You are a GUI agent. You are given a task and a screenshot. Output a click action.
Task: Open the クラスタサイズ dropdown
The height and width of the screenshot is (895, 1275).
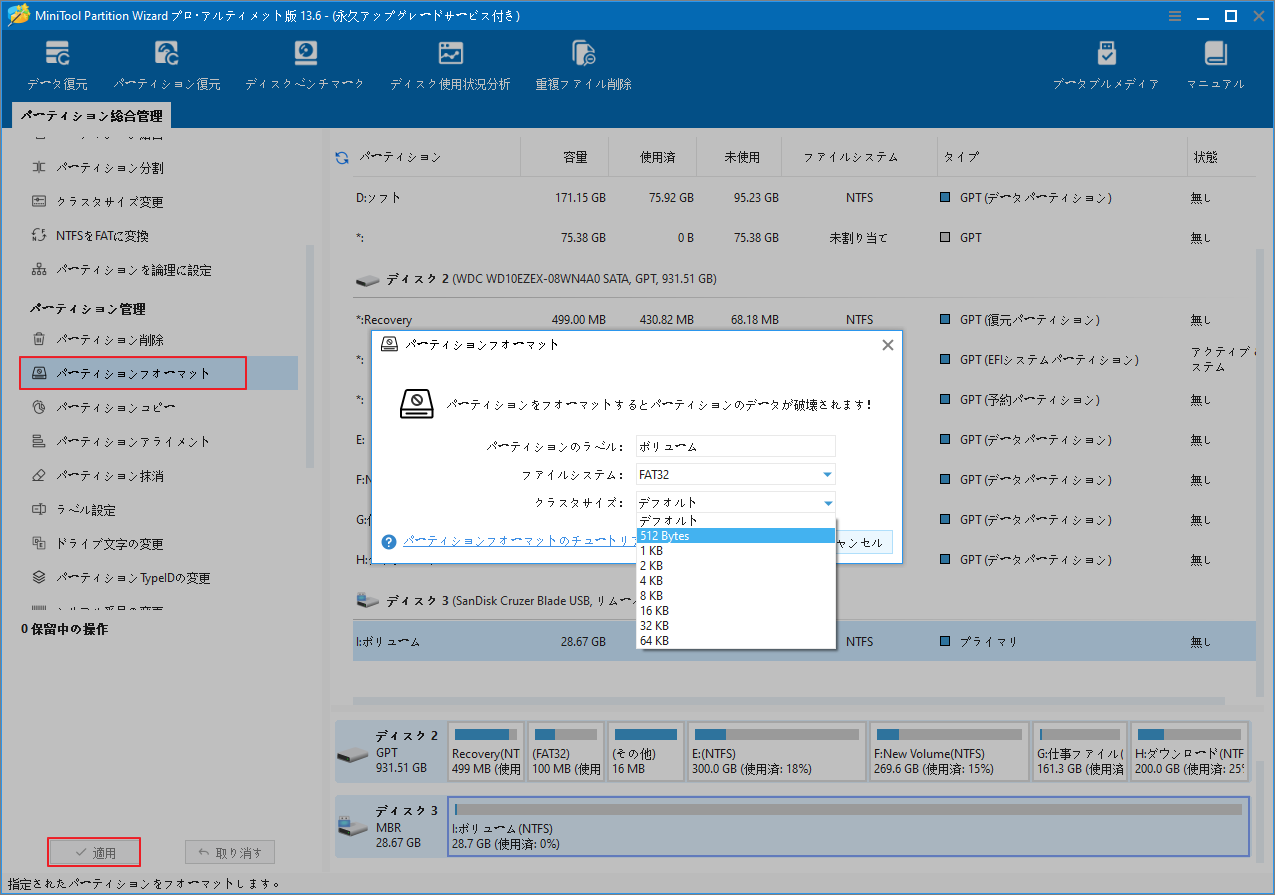[736, 503]
